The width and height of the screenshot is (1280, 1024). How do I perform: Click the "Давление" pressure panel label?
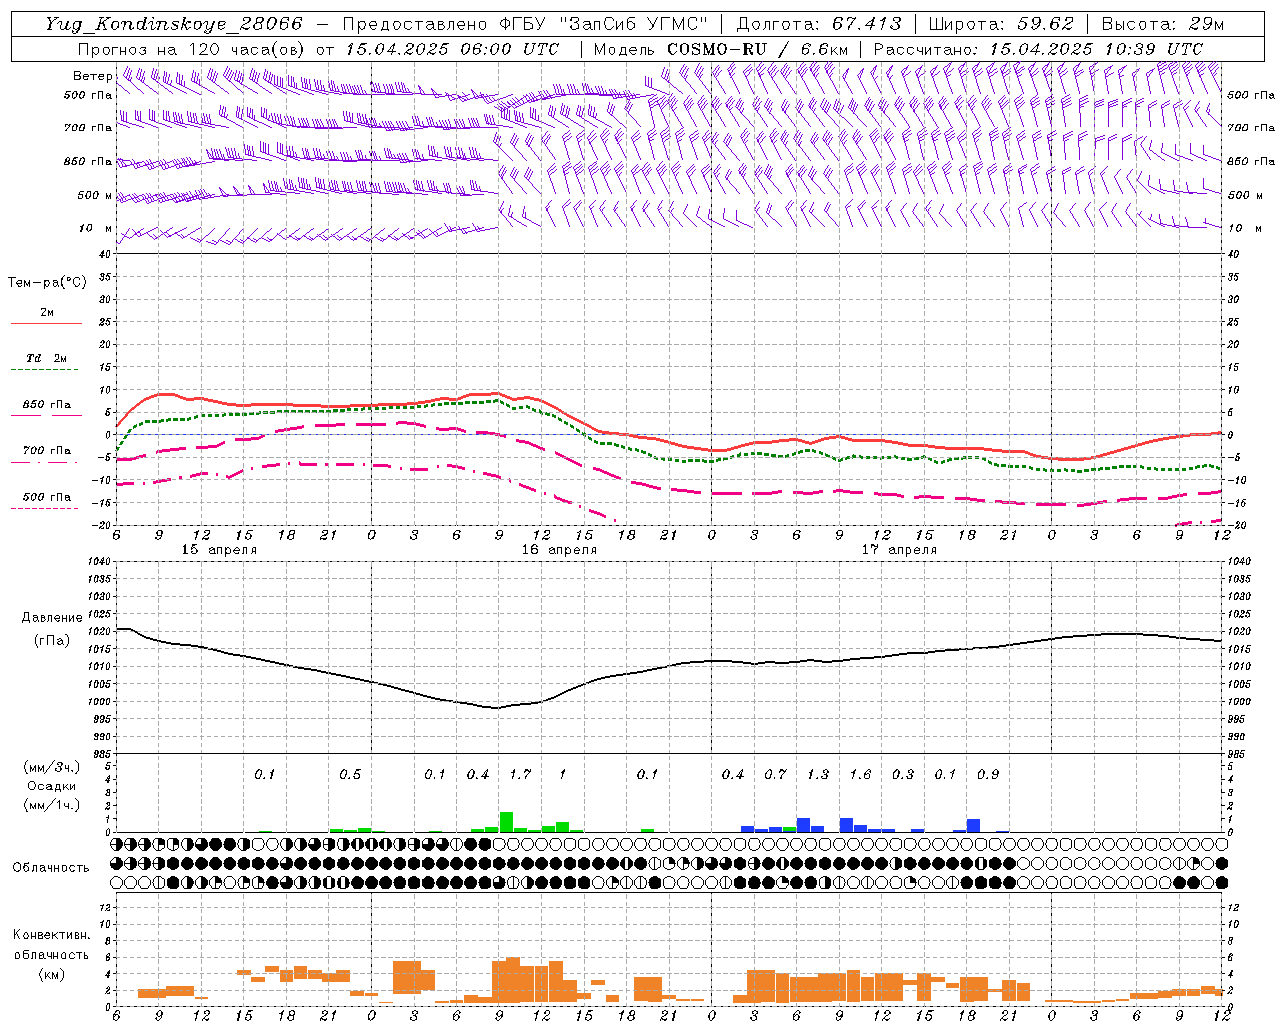[x=52, y=618]
